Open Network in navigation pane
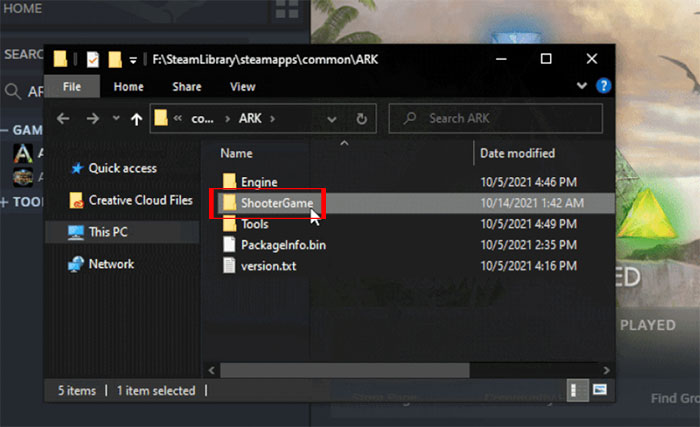This screenshot has height=427, width=700. click(101, 264)
